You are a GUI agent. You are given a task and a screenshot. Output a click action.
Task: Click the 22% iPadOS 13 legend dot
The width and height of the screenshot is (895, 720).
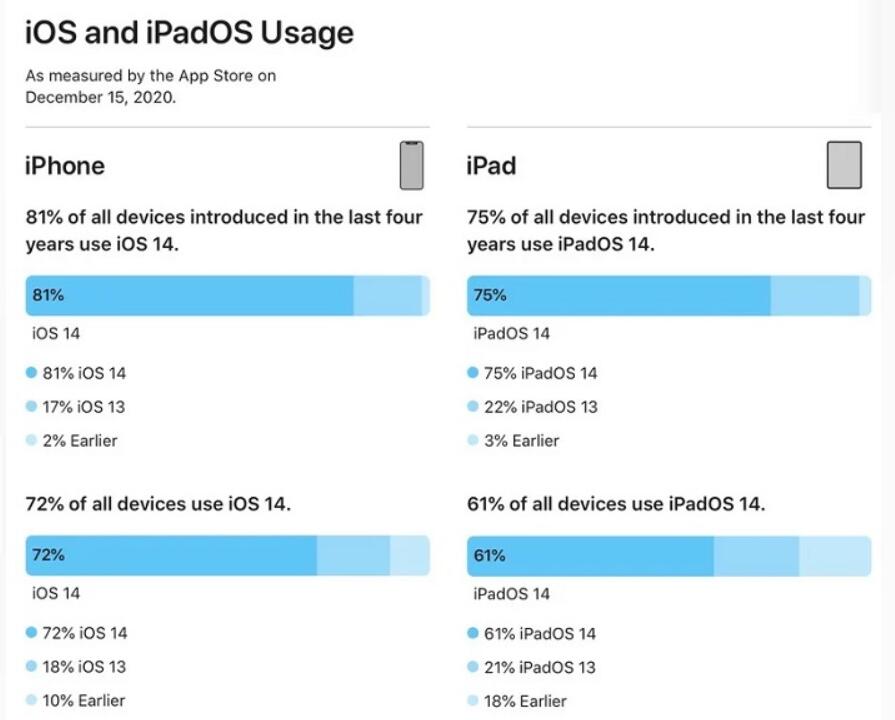pyautogui.click(x=473, y=407)
